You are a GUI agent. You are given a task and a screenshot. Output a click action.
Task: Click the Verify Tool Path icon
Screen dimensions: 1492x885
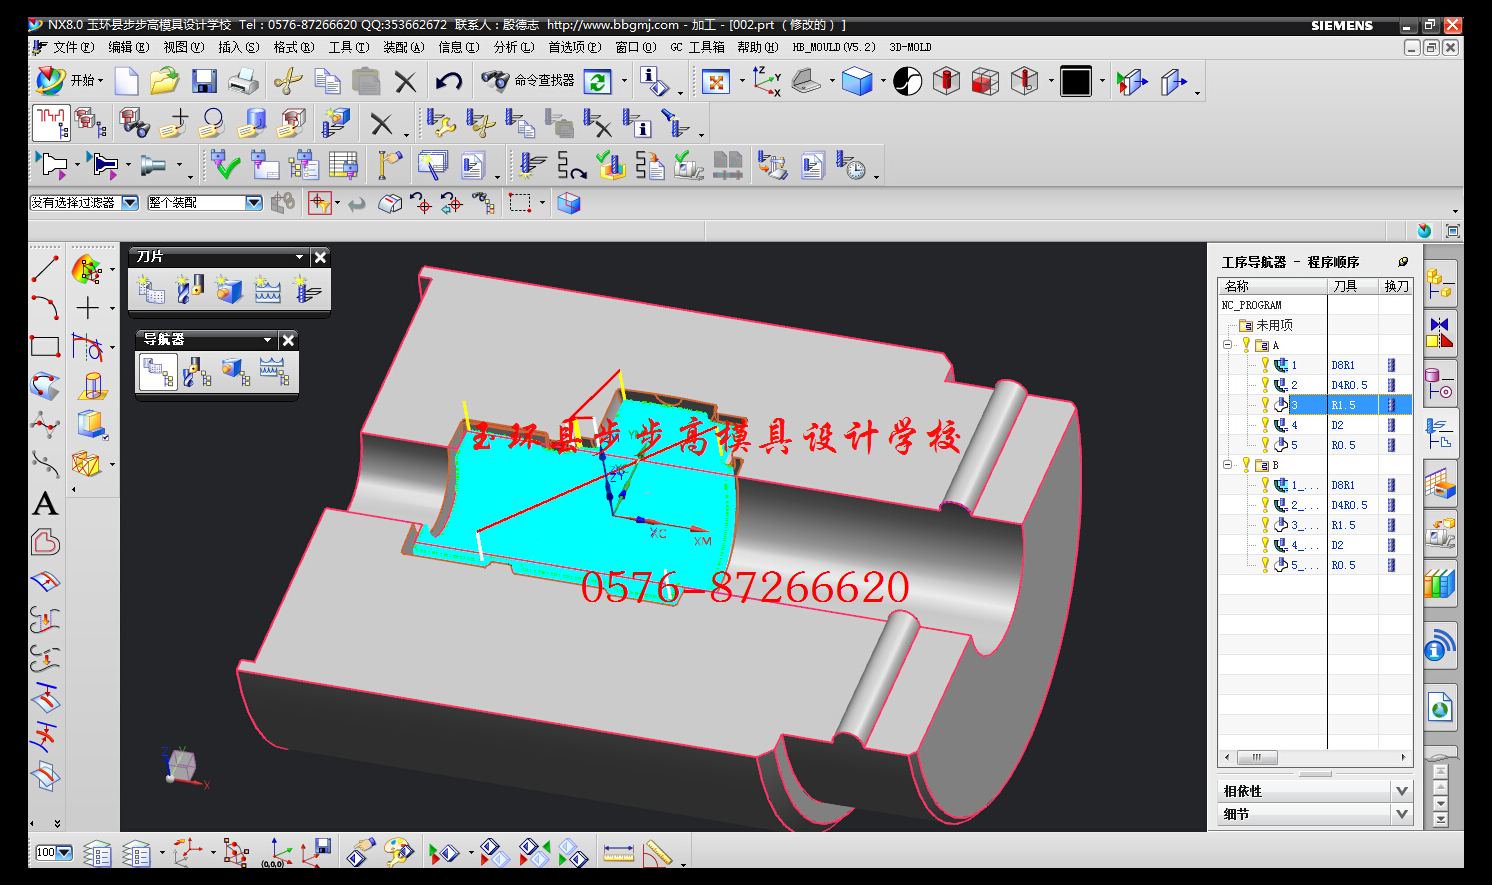610,165
